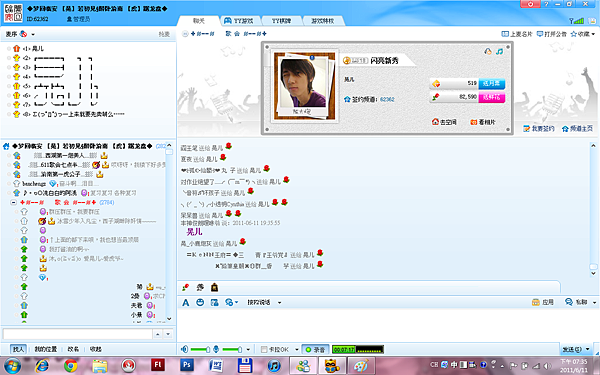
Task: Open the Paint palette icon in taskbar
Action: (x=361, y=365)
